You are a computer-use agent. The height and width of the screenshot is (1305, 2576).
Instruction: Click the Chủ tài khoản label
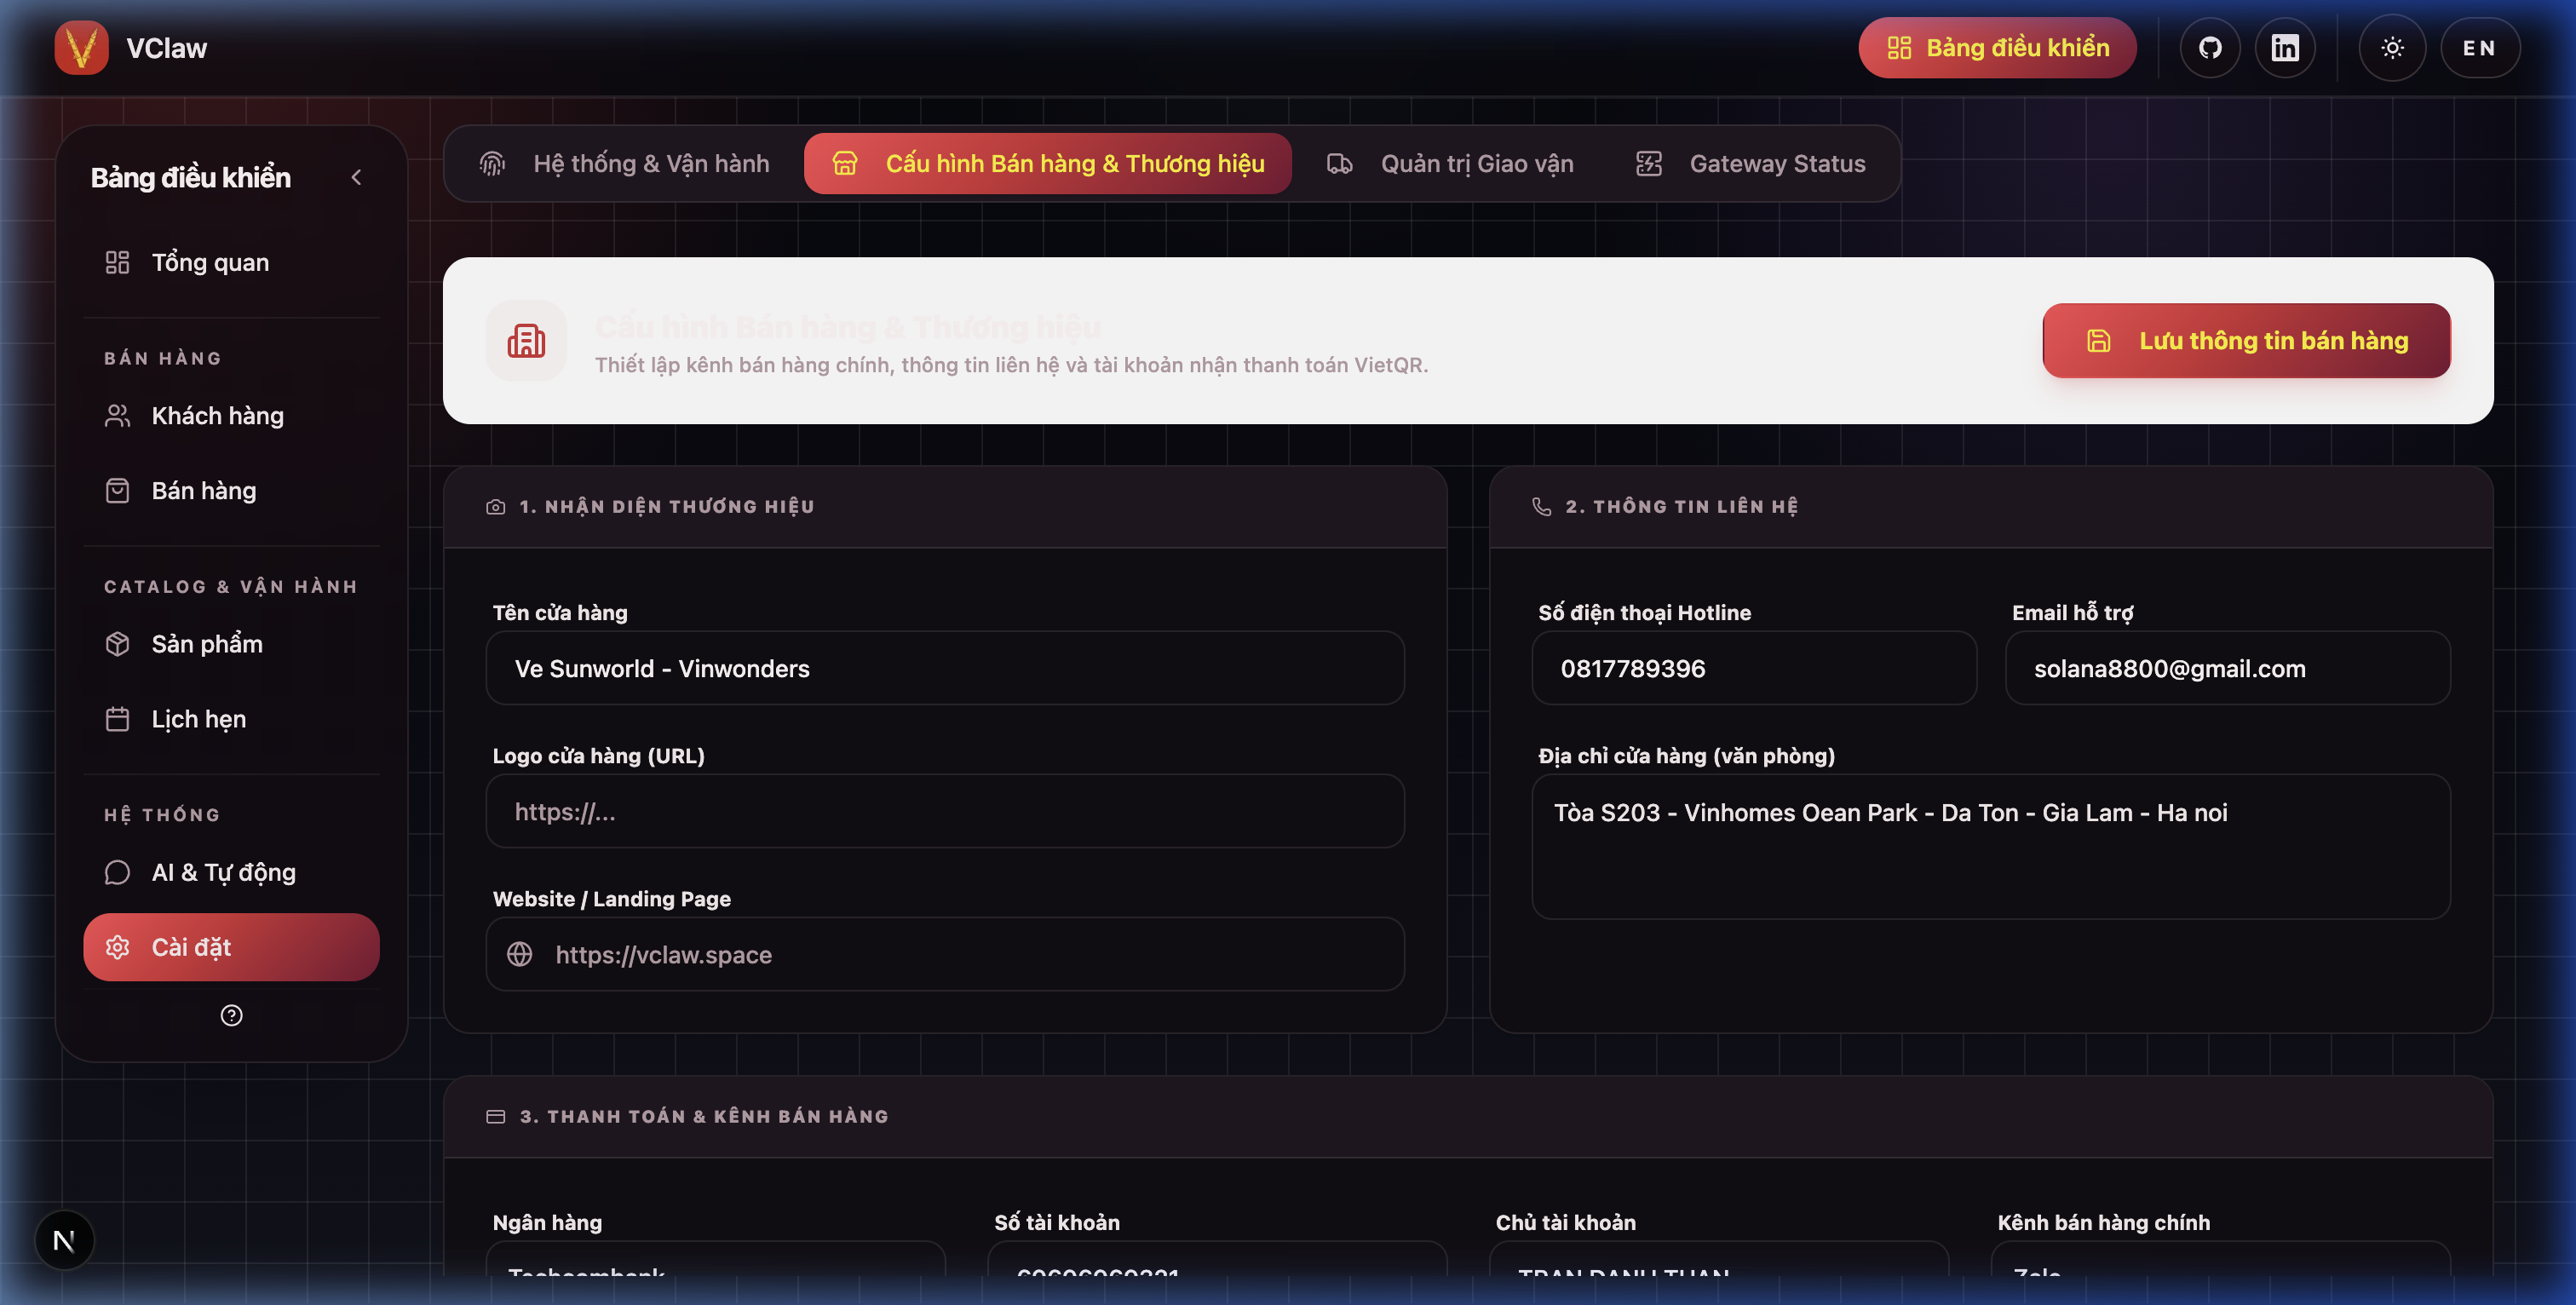1566,1222
